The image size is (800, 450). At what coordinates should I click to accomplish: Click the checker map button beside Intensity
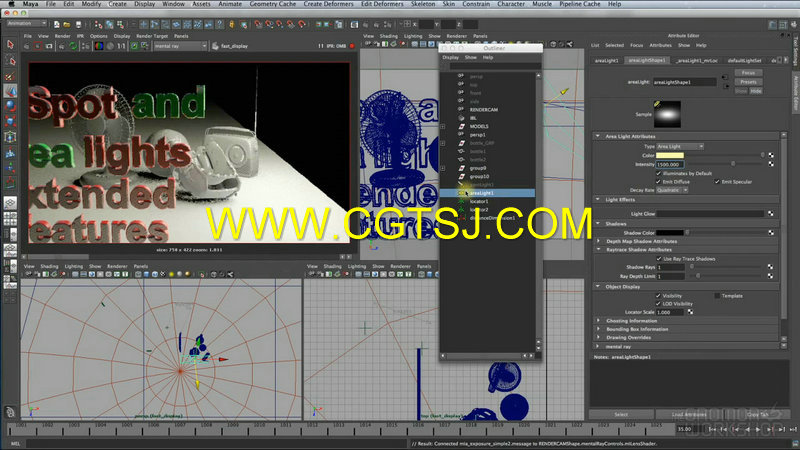[771, 164]
